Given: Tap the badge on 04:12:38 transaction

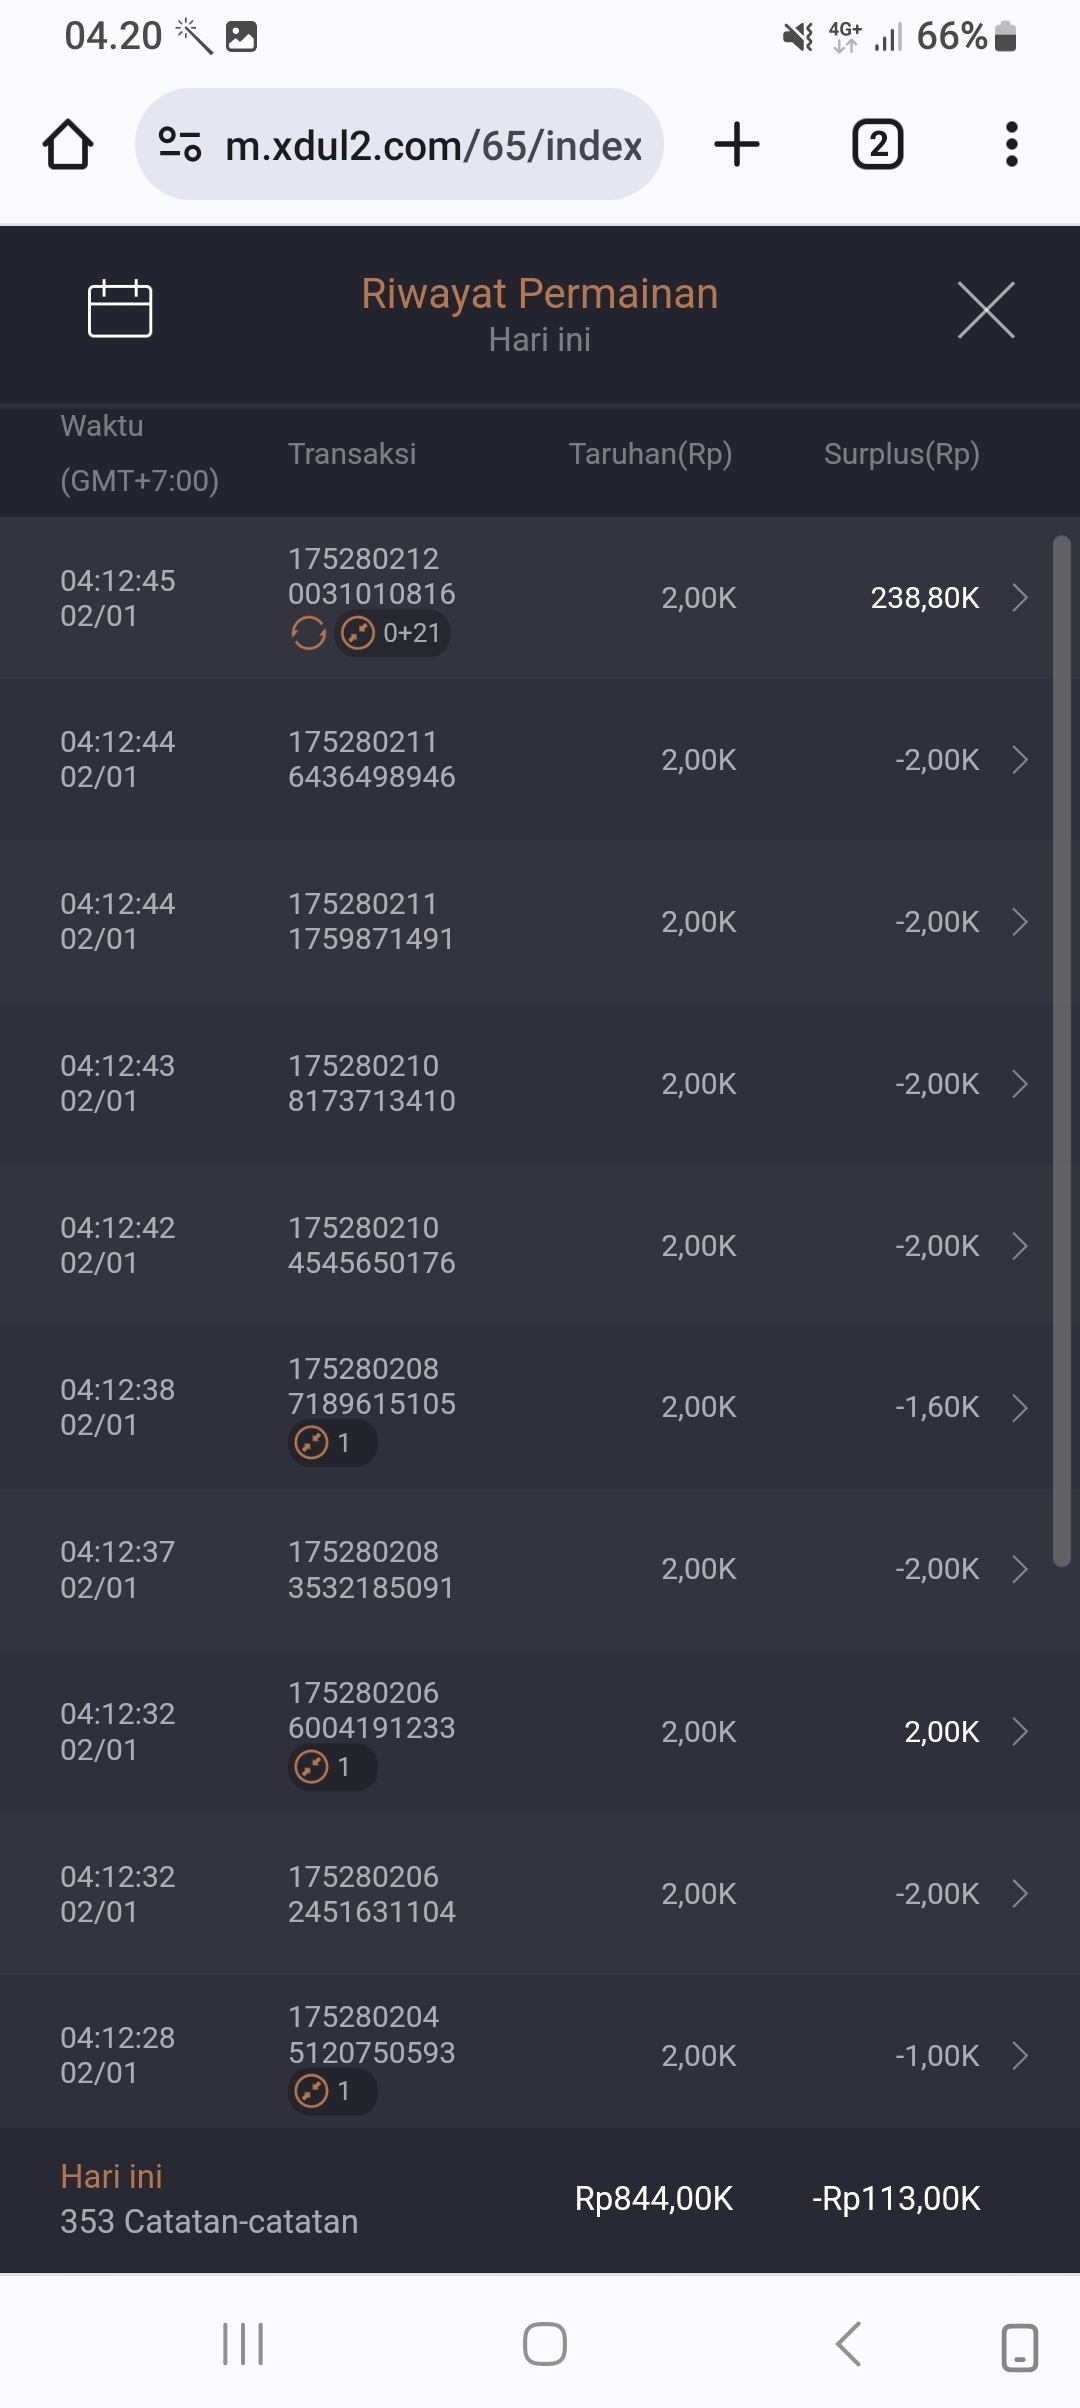Looking at the screenshot, I should coord(332,1443).
